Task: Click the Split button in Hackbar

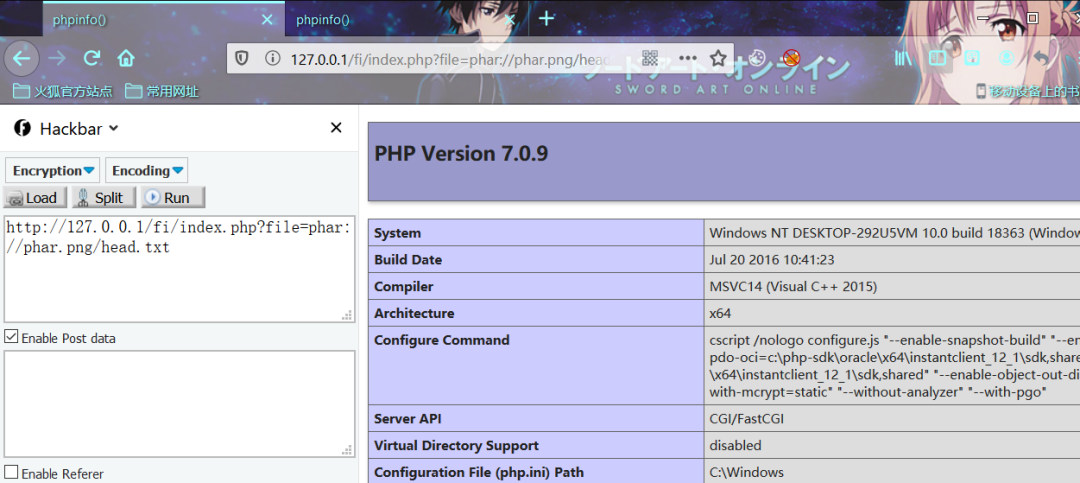Action: pyautogui.click(x=104, y=198)
